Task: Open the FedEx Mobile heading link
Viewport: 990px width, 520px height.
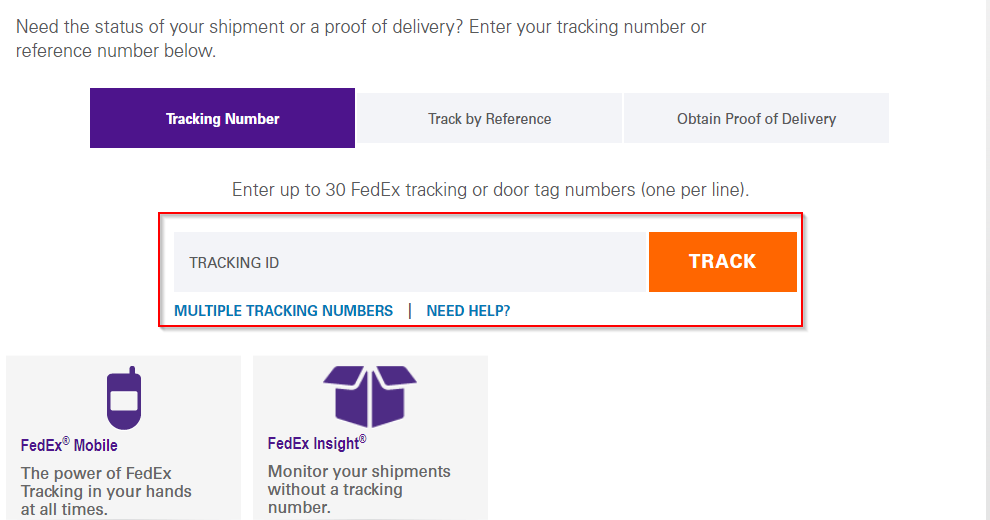Action: [x=69, y=445]
